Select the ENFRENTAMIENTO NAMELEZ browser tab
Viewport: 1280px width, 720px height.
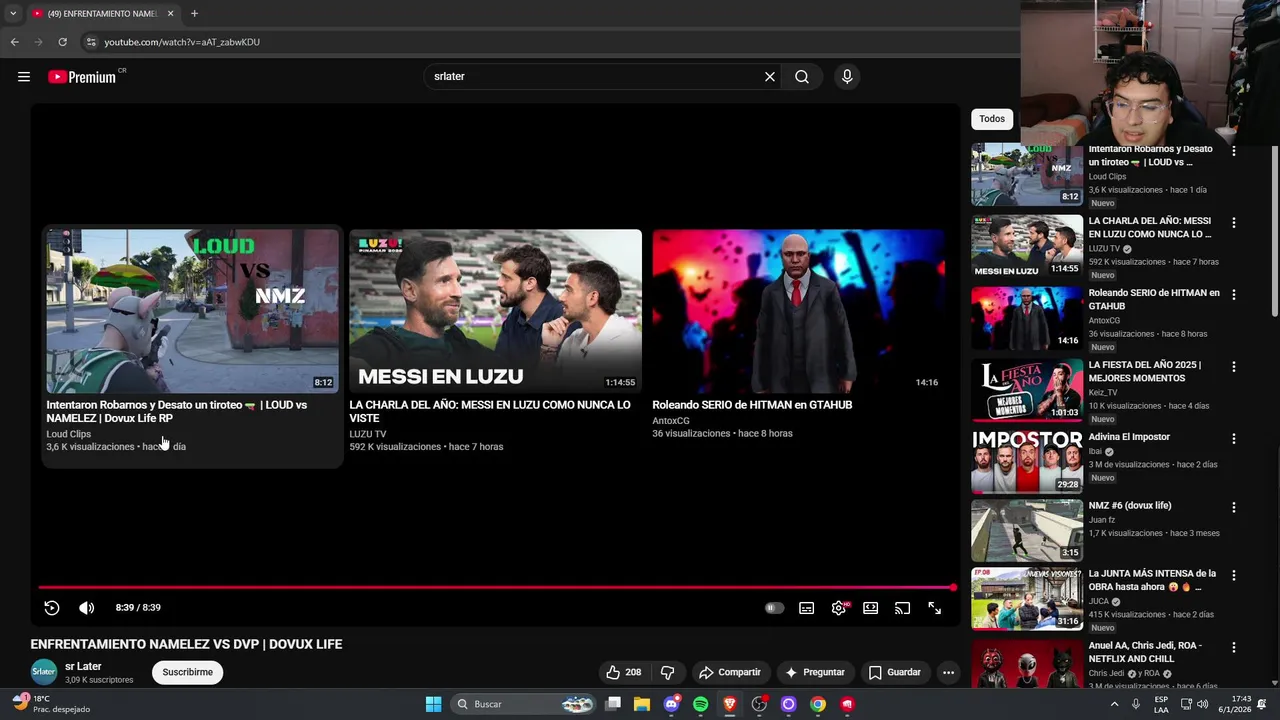pos(103,14)
